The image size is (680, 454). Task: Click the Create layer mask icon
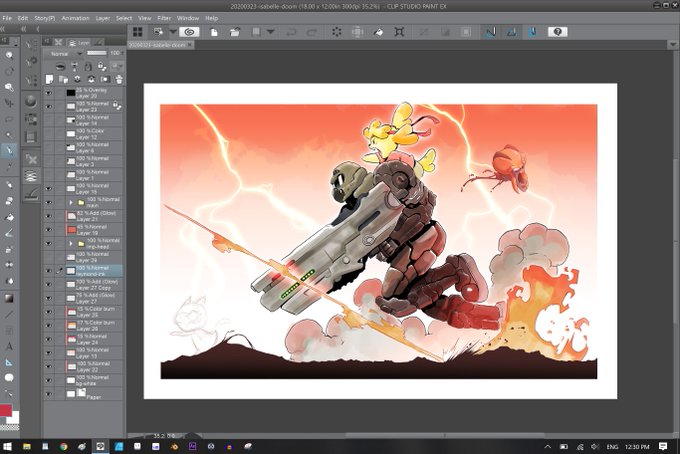pyautogui.click(x=105, y=79)
